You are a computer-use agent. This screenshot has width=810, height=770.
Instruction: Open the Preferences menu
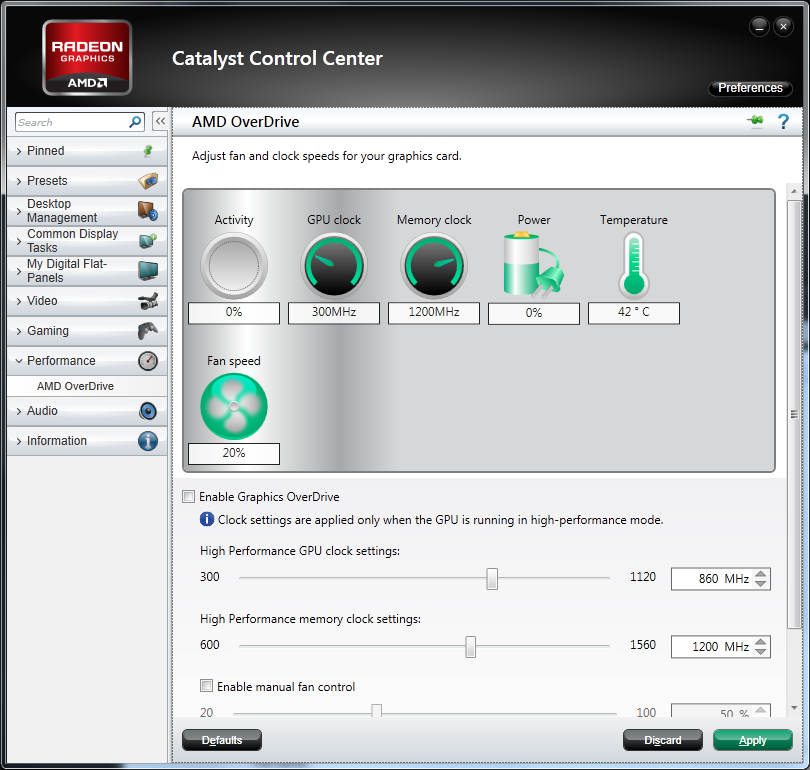(x=750, y=88)
